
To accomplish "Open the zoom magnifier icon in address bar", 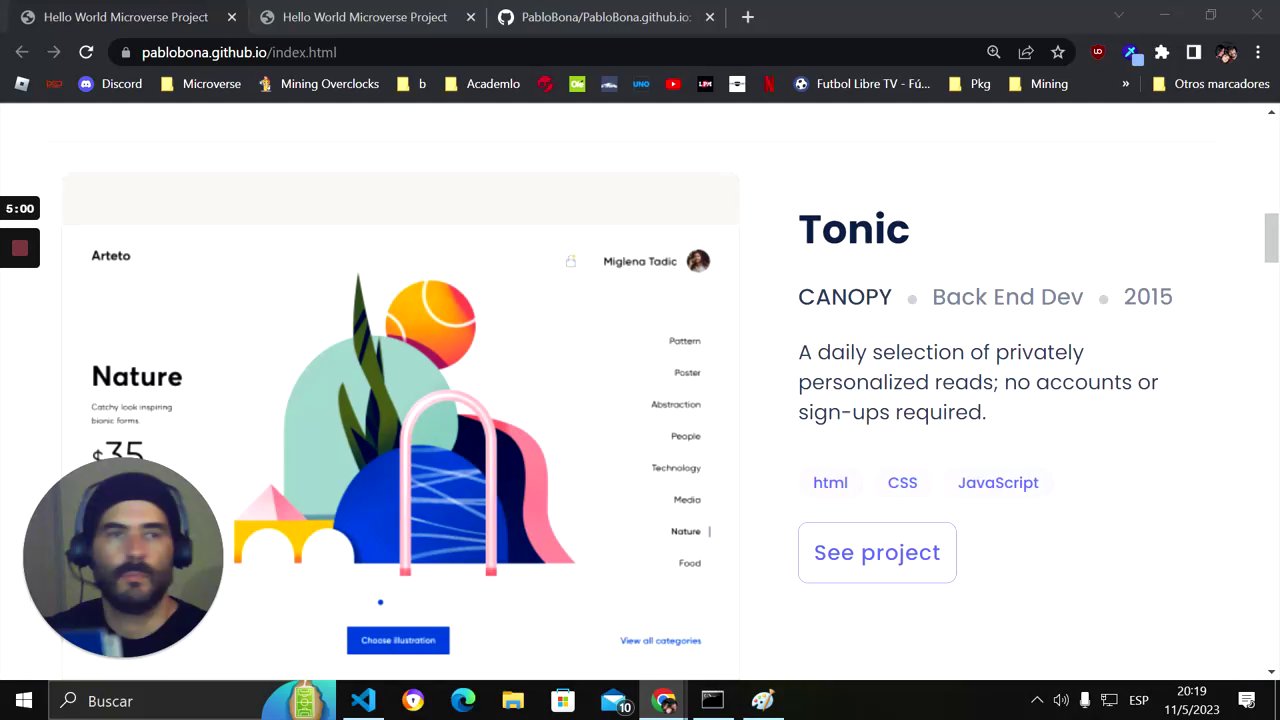I will coord(993,52).
